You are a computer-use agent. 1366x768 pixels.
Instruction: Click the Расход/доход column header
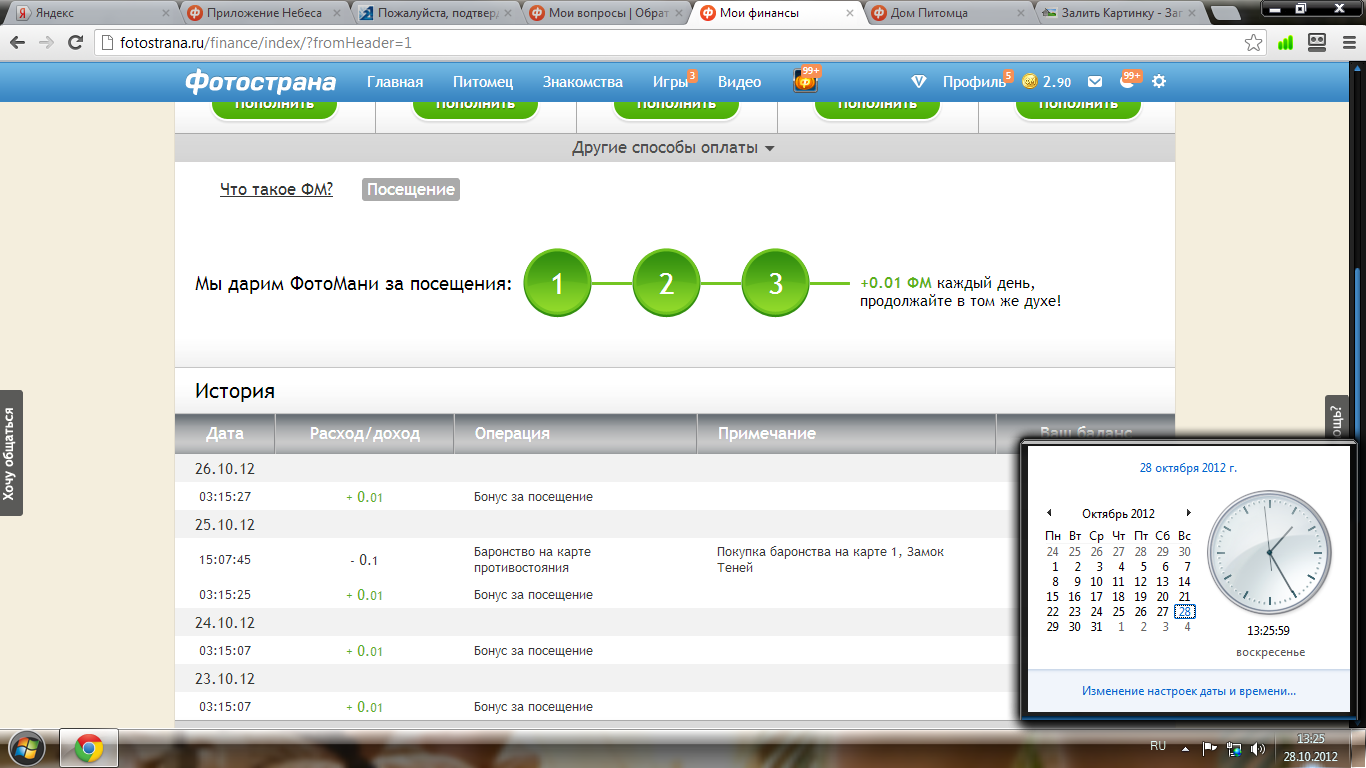[x=365, y=433]
